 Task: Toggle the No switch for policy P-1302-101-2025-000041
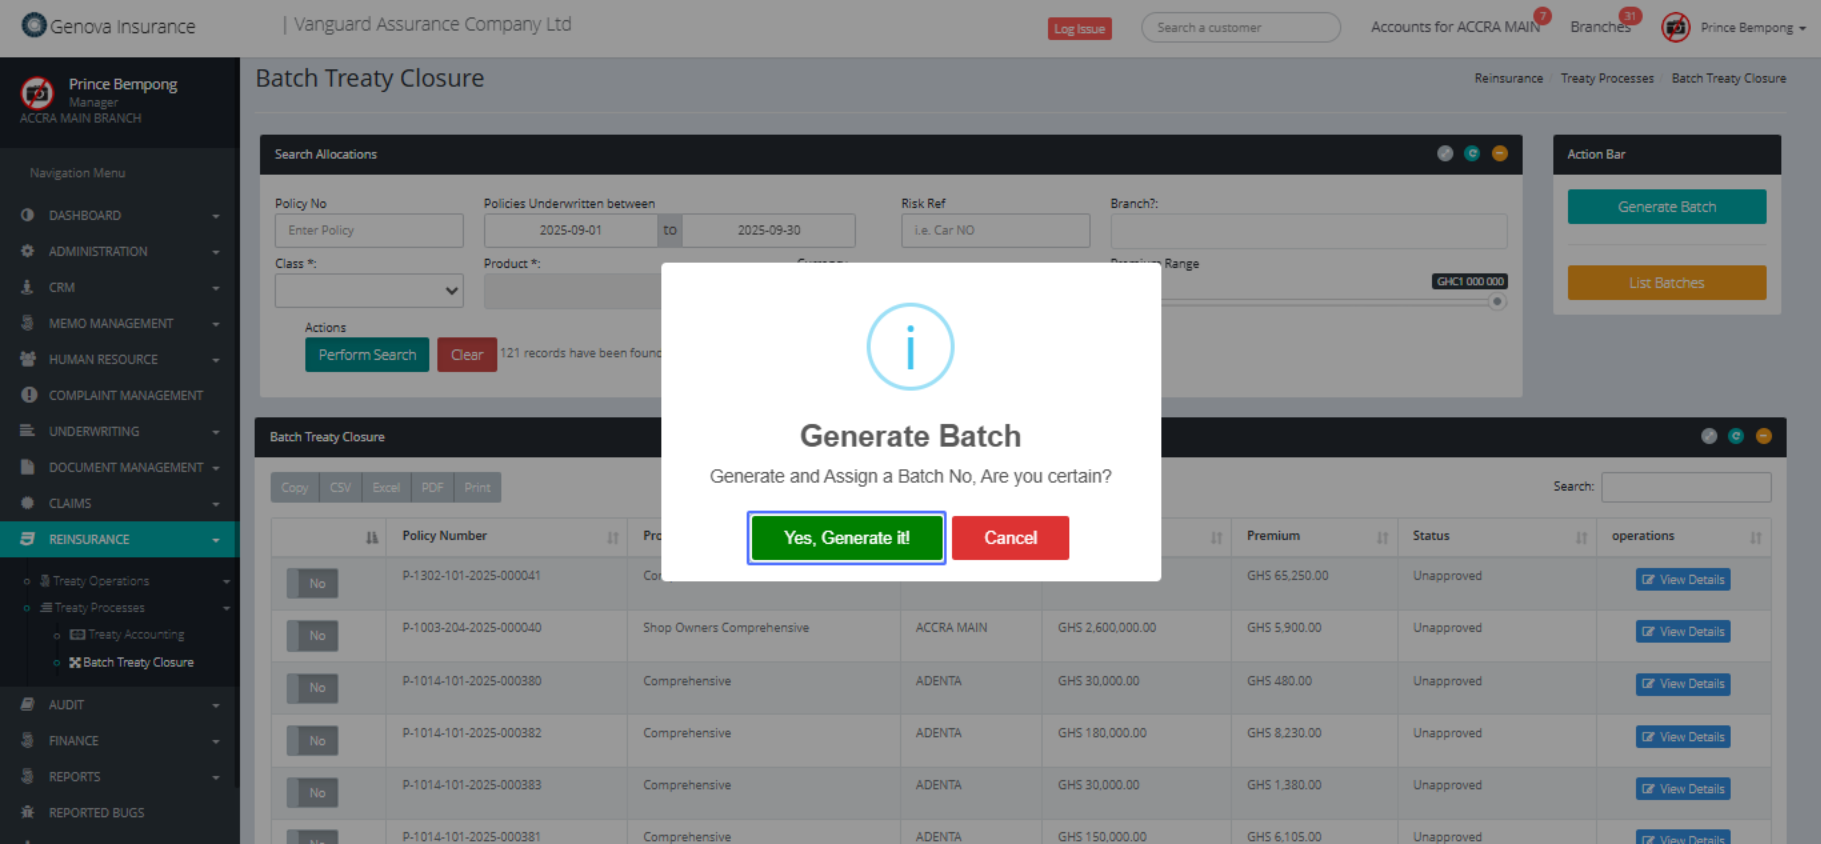(x=312, y=583)
